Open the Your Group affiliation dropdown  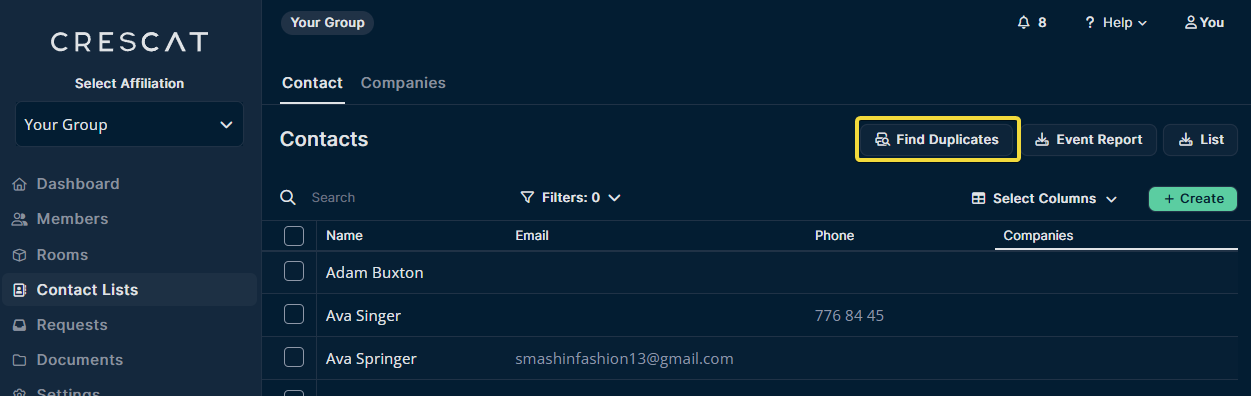pyautogui.click(x=129, y=125)
